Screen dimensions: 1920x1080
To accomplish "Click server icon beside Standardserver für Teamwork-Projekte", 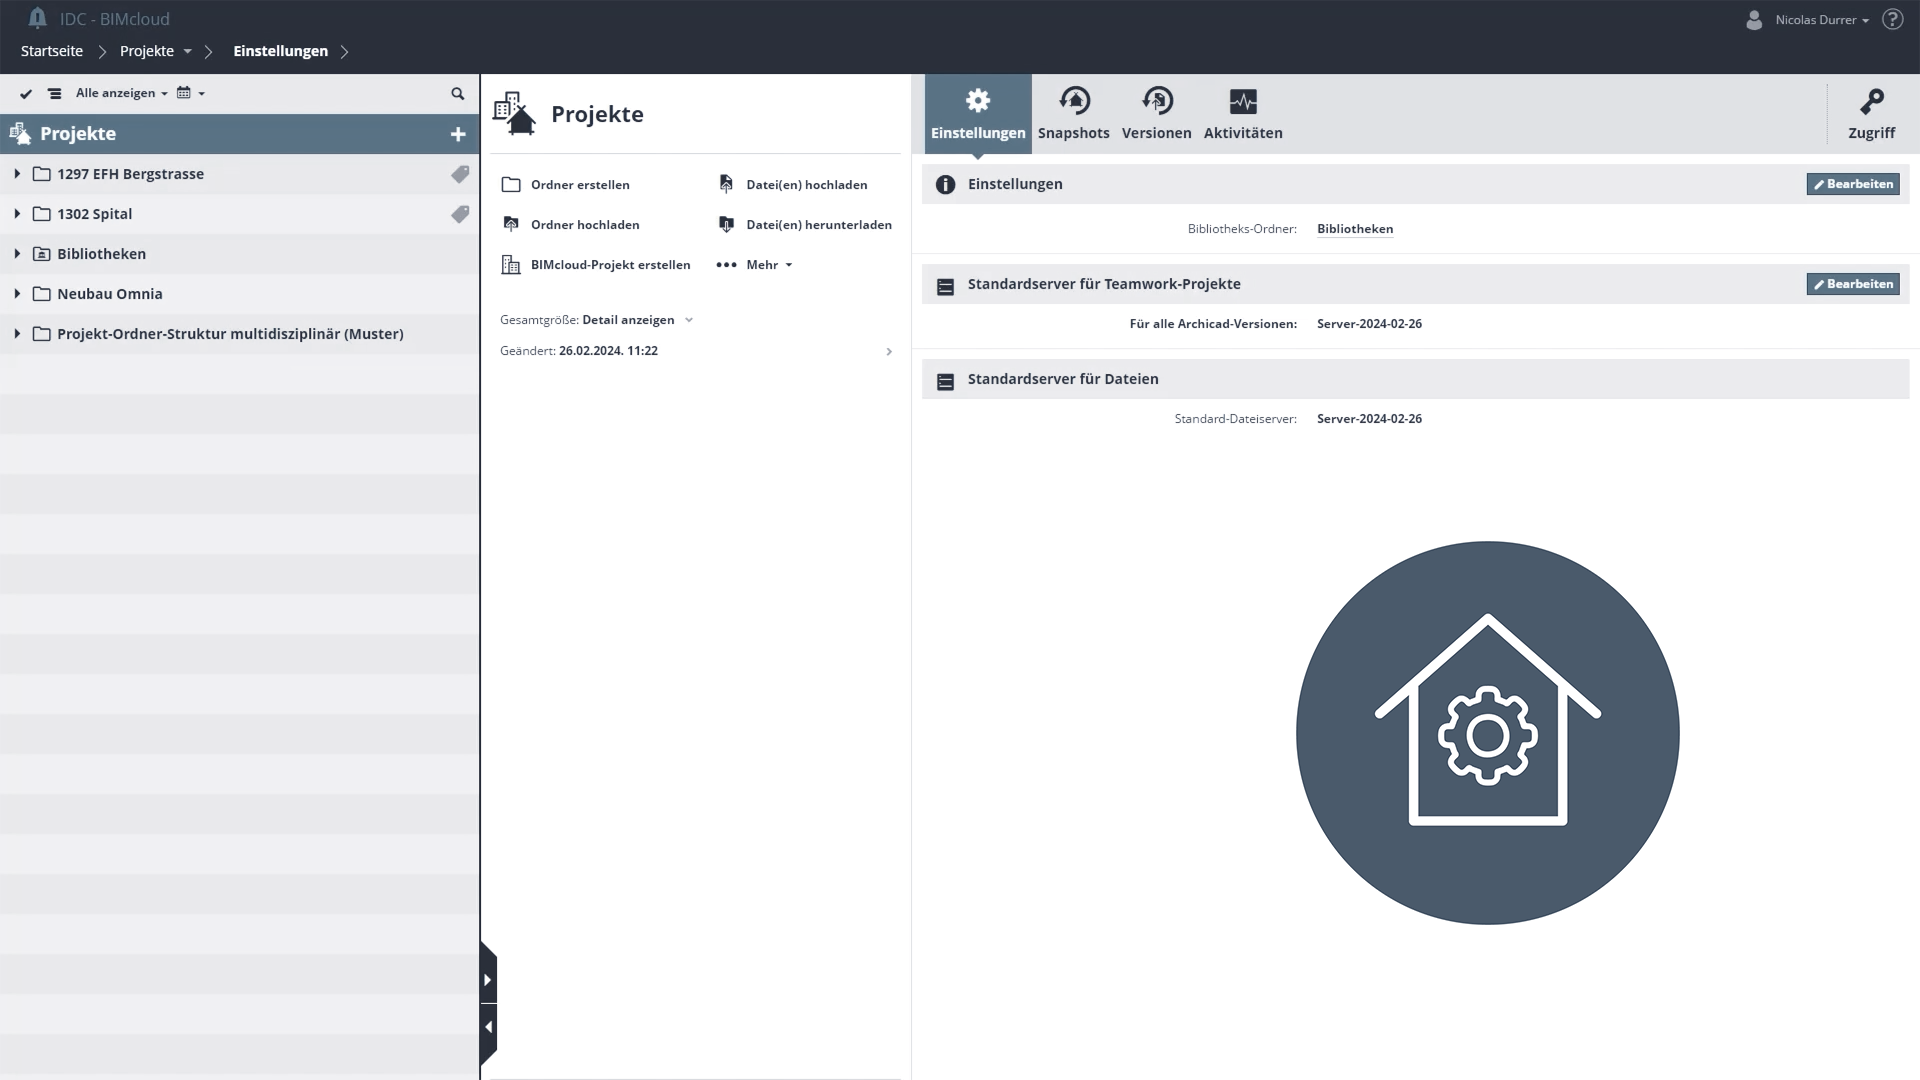I will 945,287.
